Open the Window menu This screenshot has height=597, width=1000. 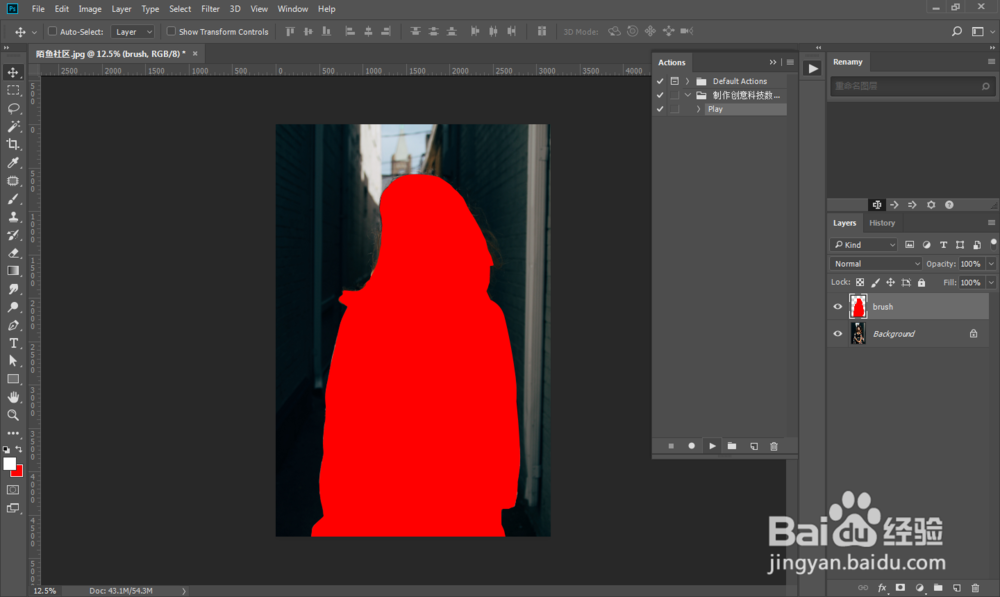click(x=293, y=9)
